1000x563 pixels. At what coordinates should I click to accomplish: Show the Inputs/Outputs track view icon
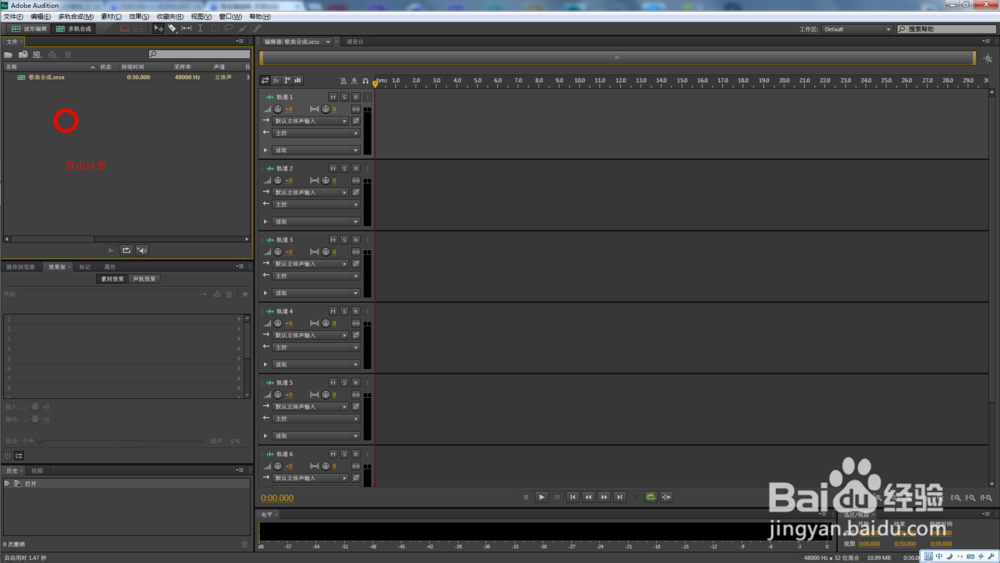[x=265, y=80]
